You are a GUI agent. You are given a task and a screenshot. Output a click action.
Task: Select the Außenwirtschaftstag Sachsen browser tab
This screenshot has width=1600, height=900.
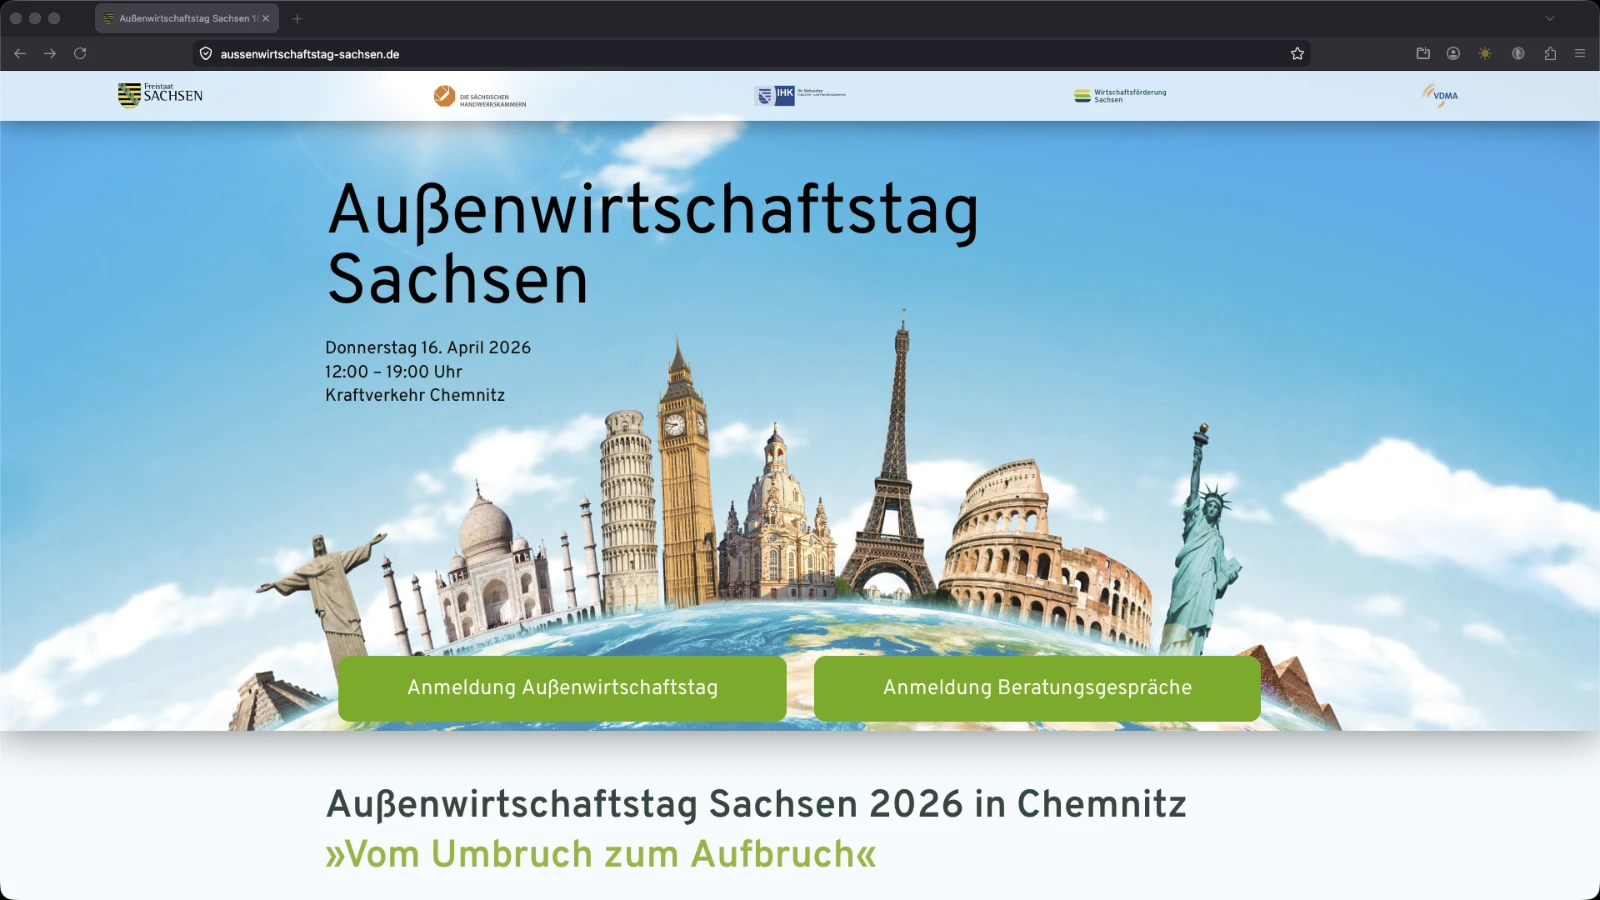click(x=180, y=17)
